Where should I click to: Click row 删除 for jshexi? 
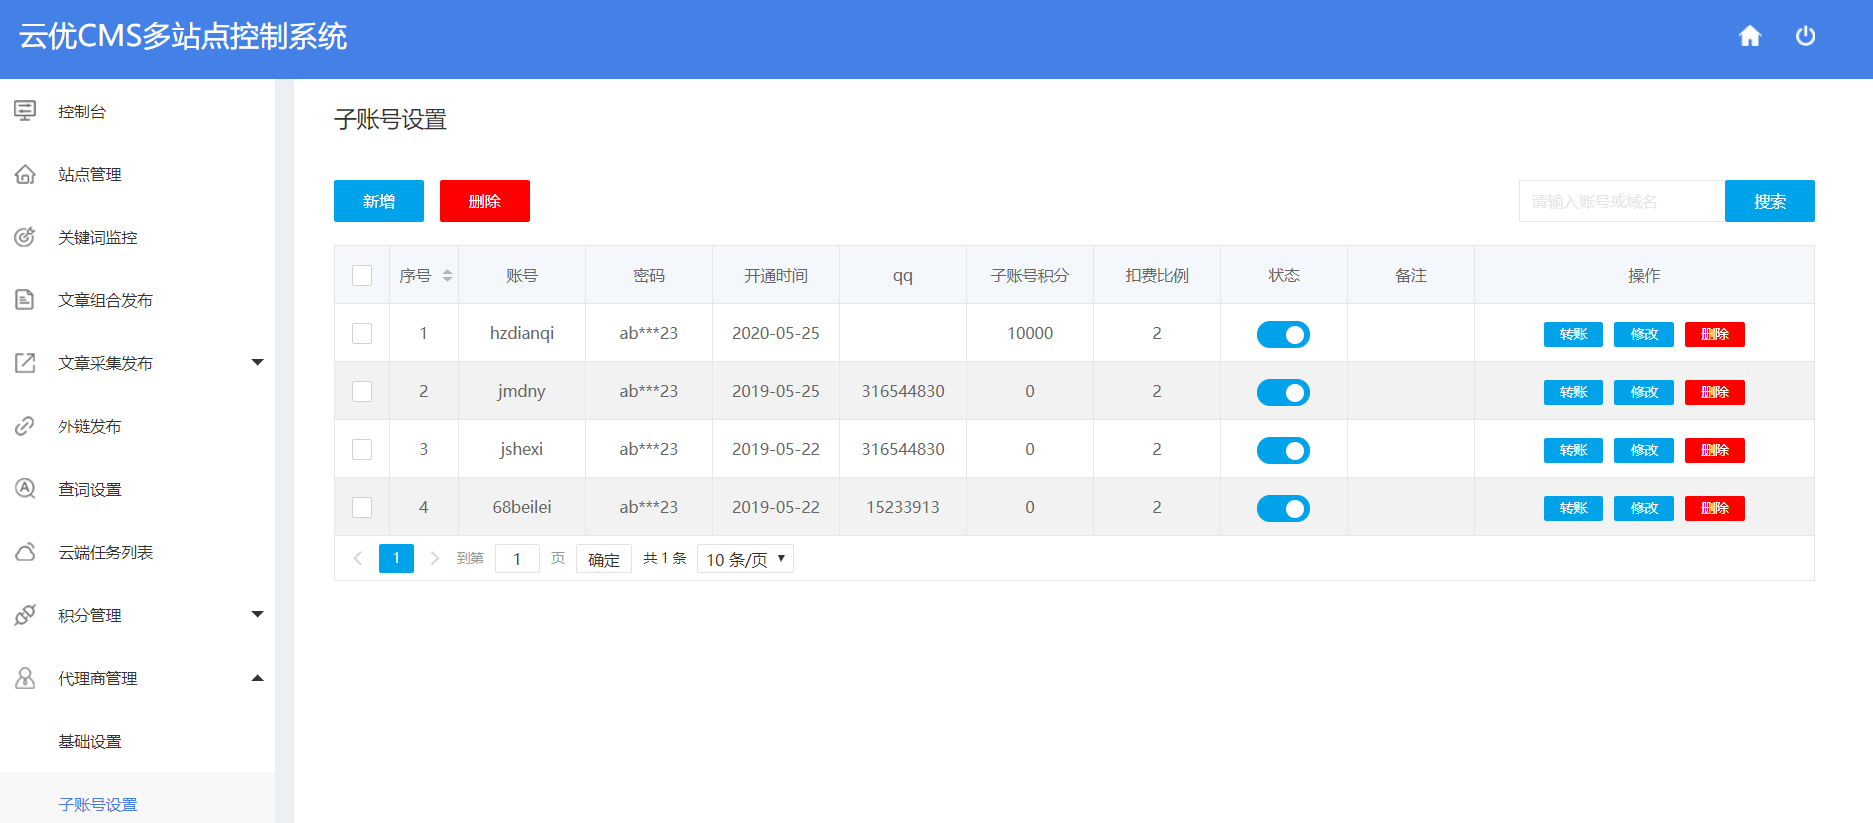click(1715, 450)
